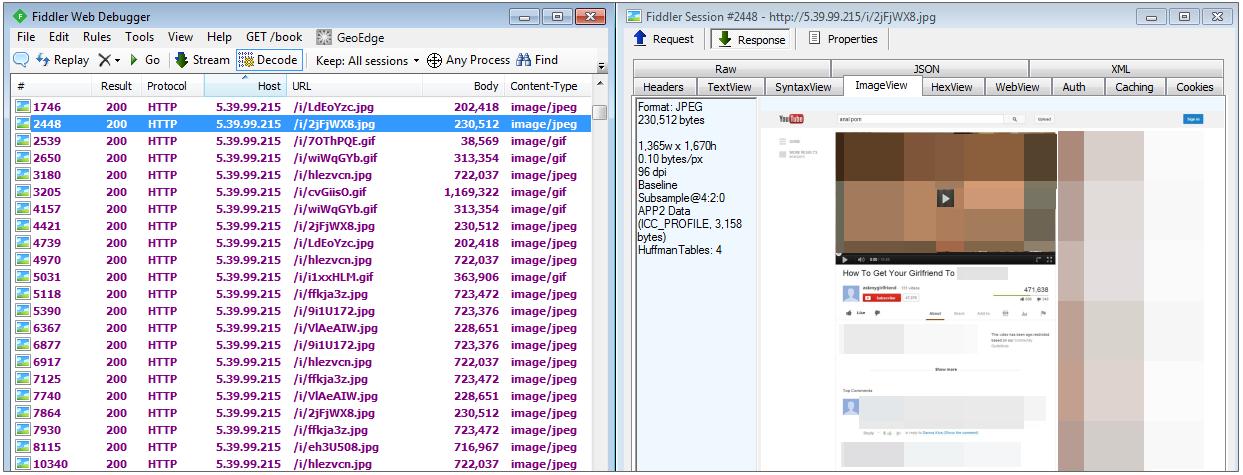Screen dimensions: 1243x475
Task: Open the Rules menu
Action: (x=97, y=37)
